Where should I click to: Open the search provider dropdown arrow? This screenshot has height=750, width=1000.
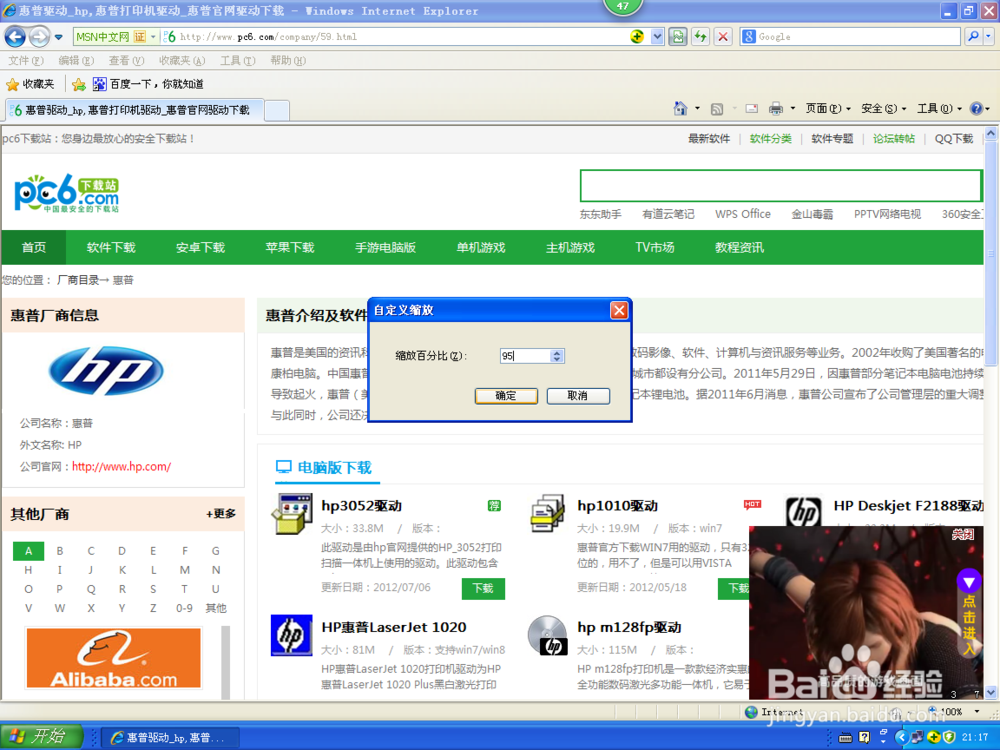(989, 37)
